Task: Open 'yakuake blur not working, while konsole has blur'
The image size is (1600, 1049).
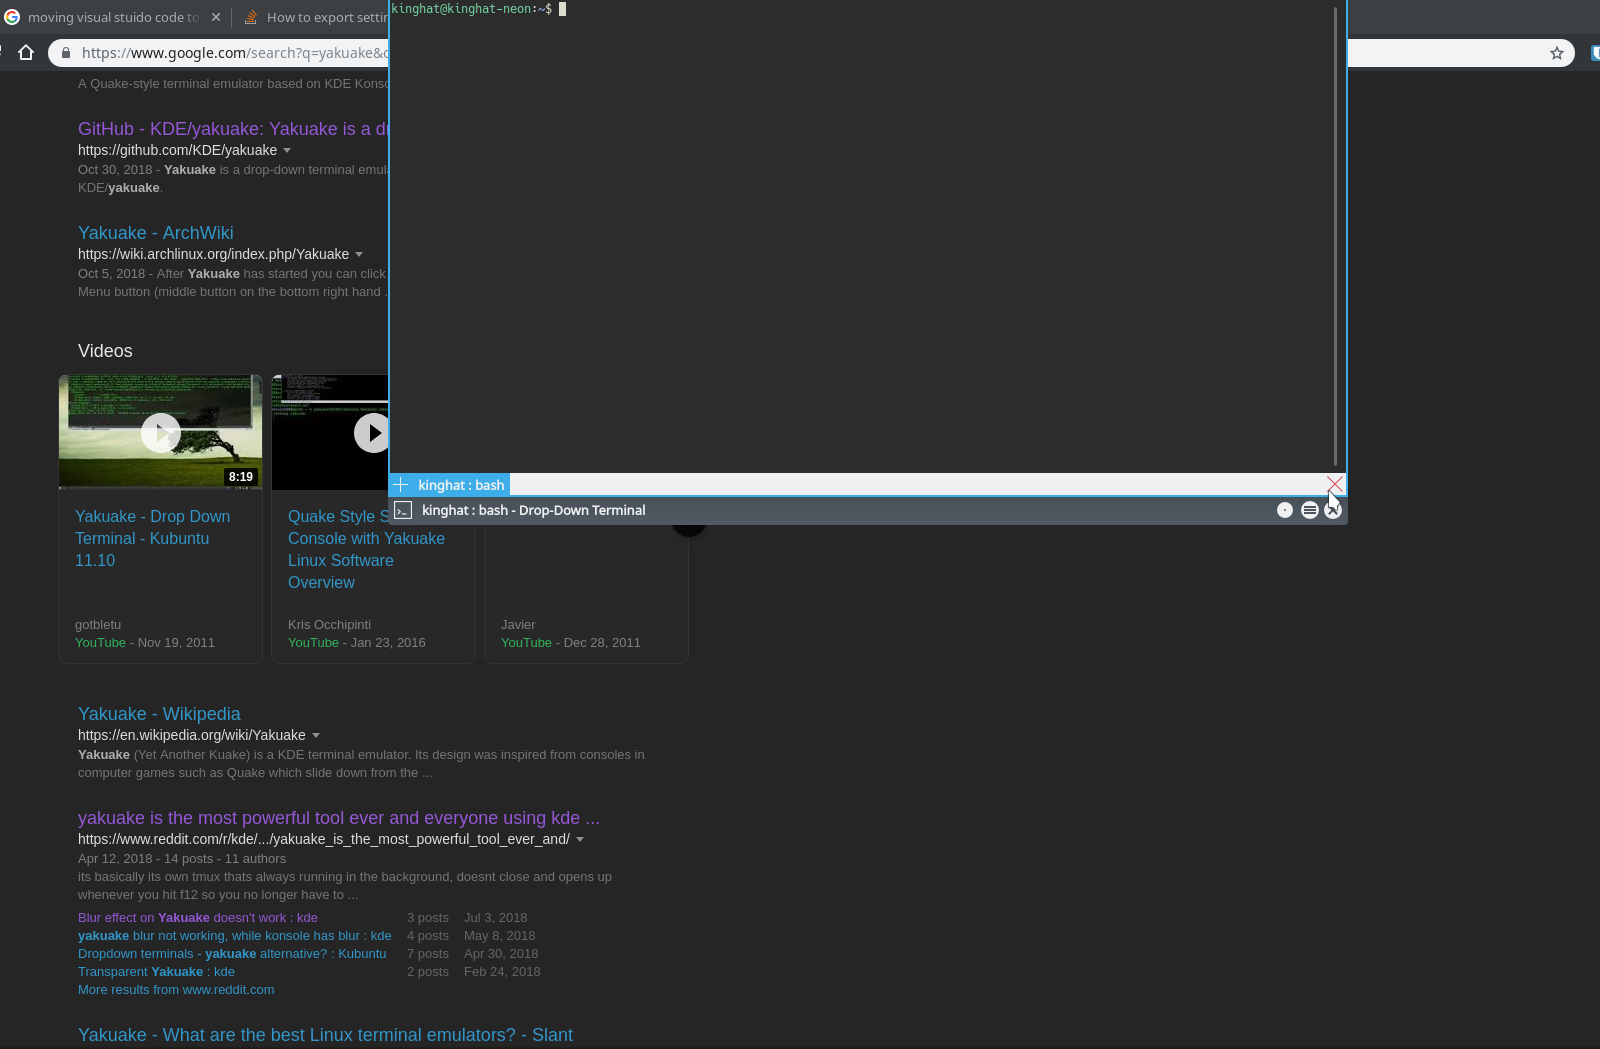Action: coord(235,936)
